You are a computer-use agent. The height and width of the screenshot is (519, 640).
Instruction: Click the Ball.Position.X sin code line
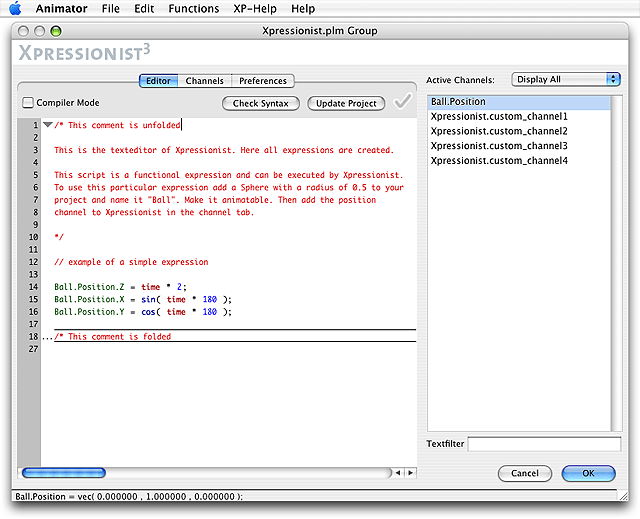coord(143,299)
